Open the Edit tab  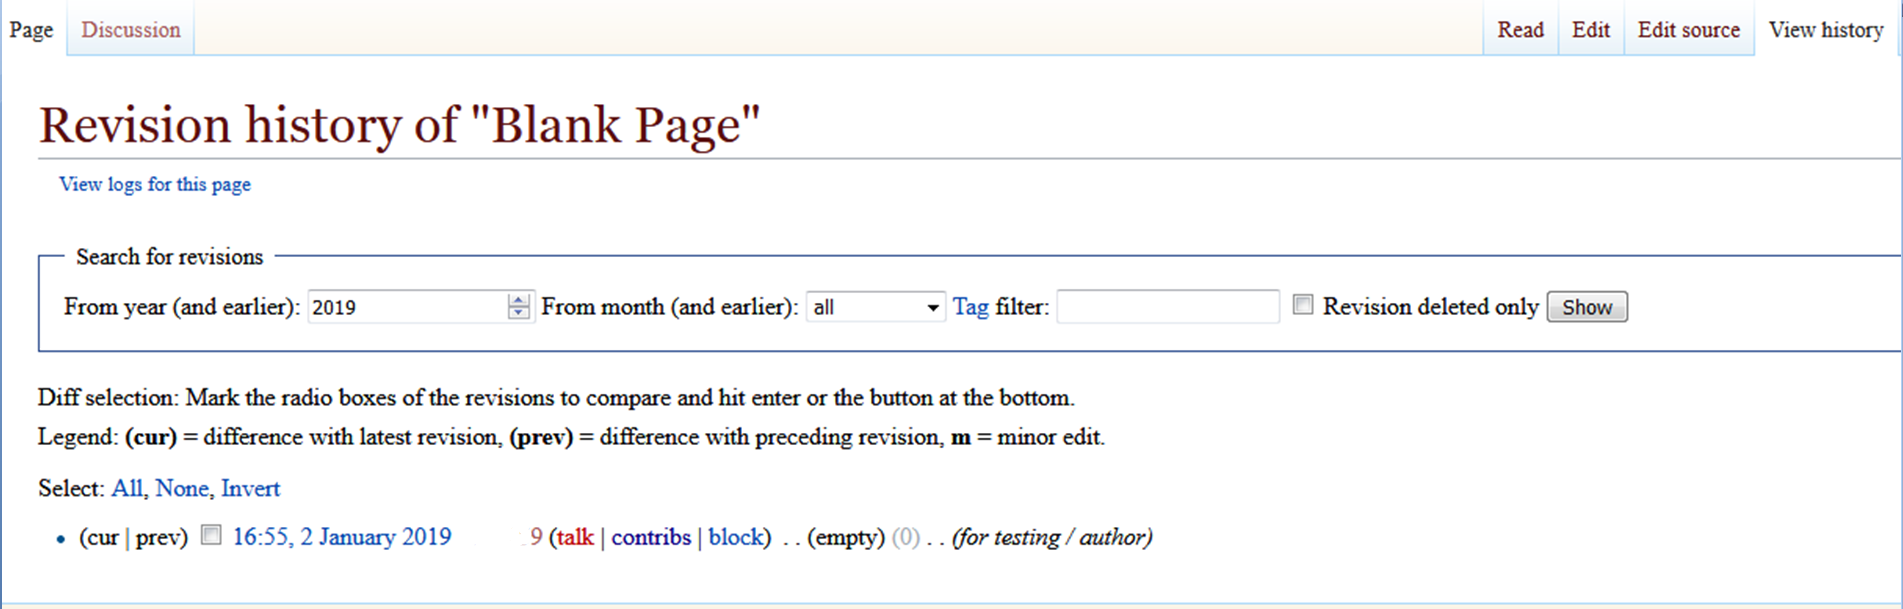1590,30
